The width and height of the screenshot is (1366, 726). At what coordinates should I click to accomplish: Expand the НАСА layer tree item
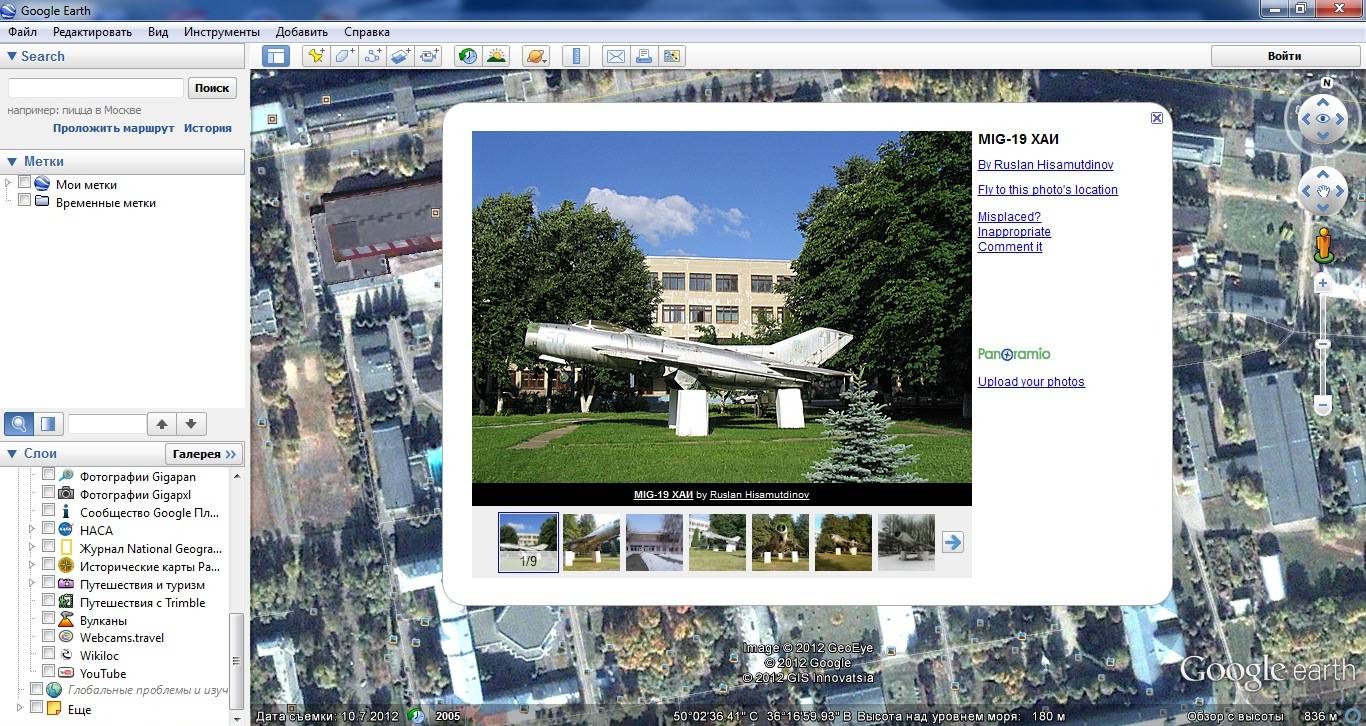[x=33, y=530]
